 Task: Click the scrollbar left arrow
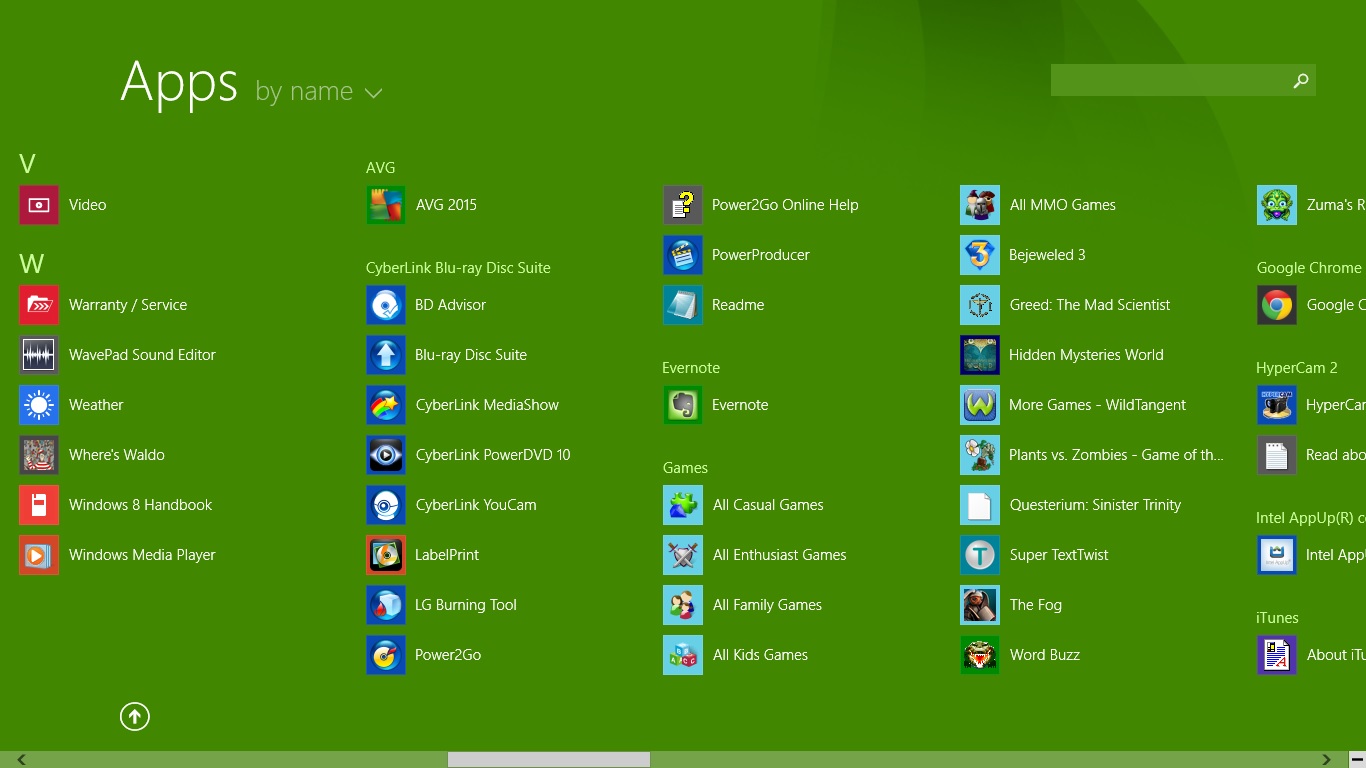point(21,760)
